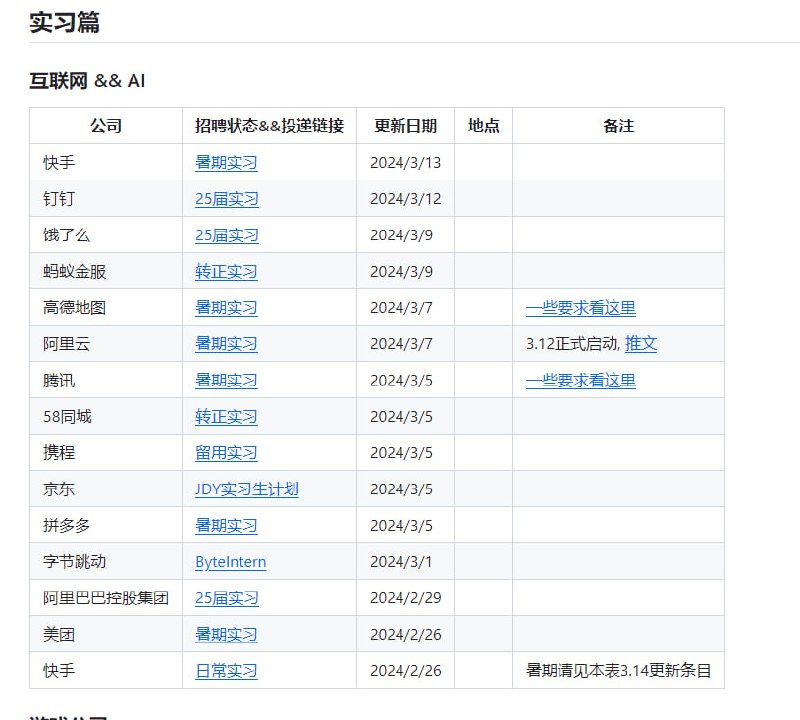The height and width of the screenshot is (720, 800).
Task: Open 携程's 留用实习 link
Action: click(225, 452)
